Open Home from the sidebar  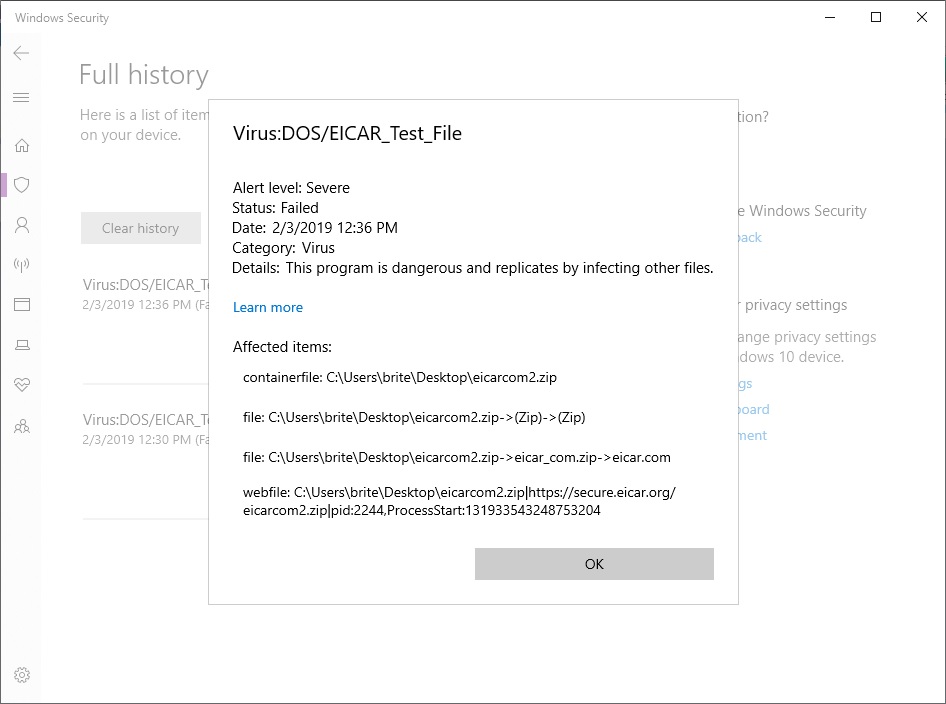tap(22, 145)
